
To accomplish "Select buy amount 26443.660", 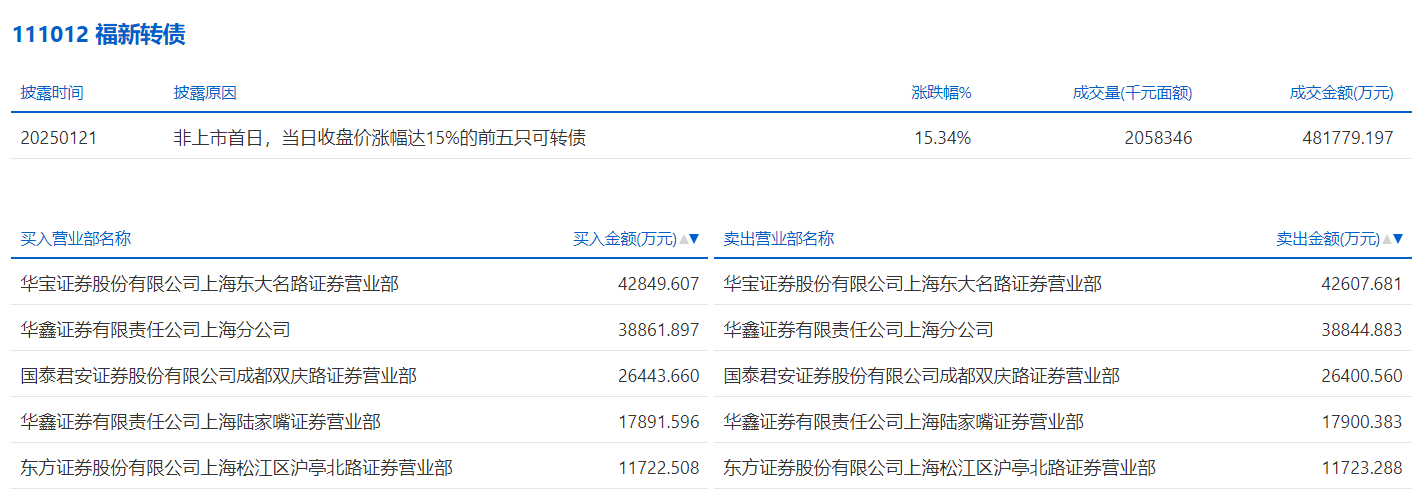I will pyautogui.click(x=659, y=376).
